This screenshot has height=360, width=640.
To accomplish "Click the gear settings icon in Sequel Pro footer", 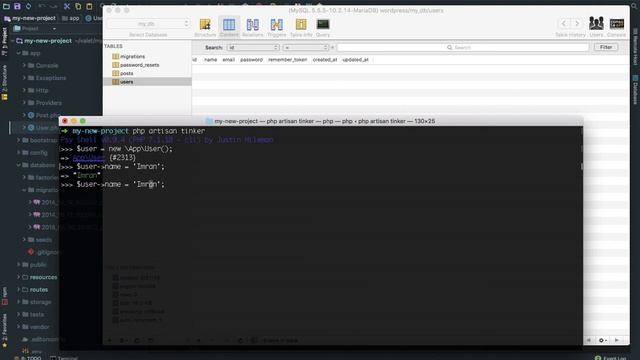I will pyautogui.click(x=602, y=340).
